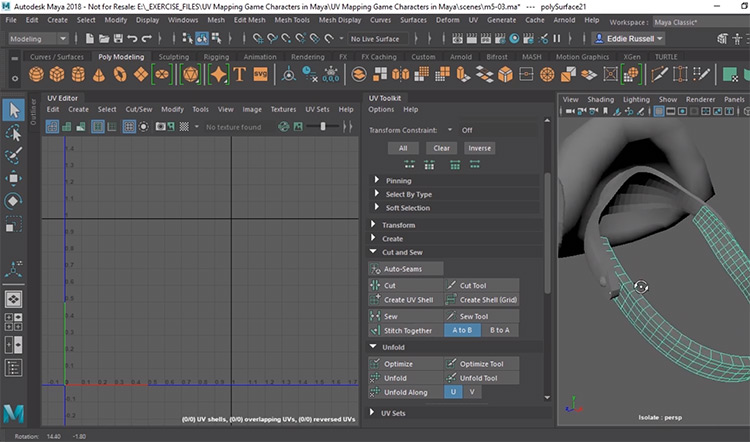Toggle A to B stitch direction
Image resolution: width=750 pixels, height=442 pixels.
coord(462,330)
